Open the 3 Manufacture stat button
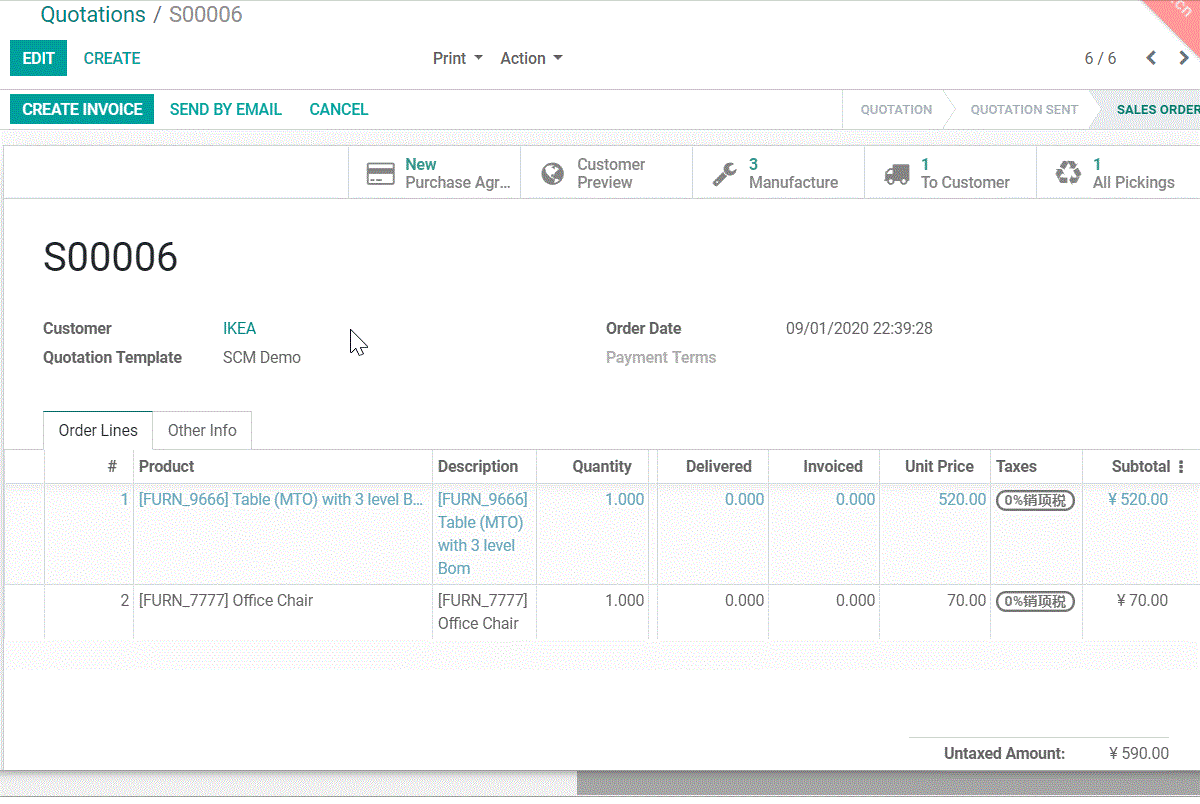 pos(779,173)
